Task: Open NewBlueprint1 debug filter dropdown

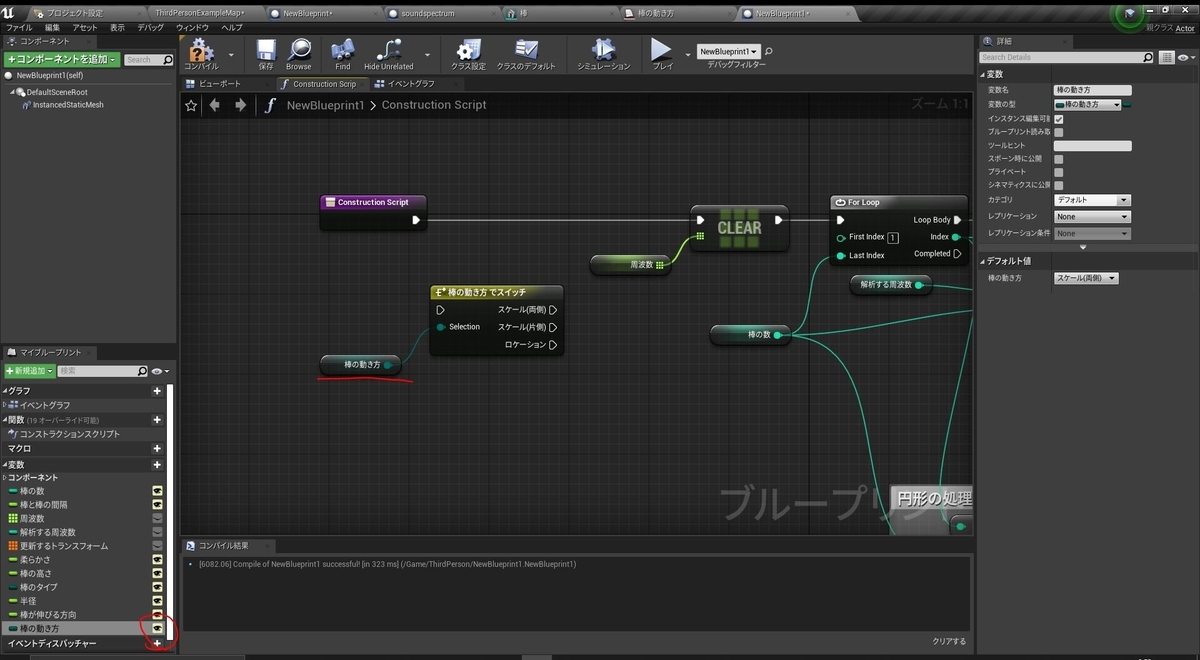Action: point(728,51)
